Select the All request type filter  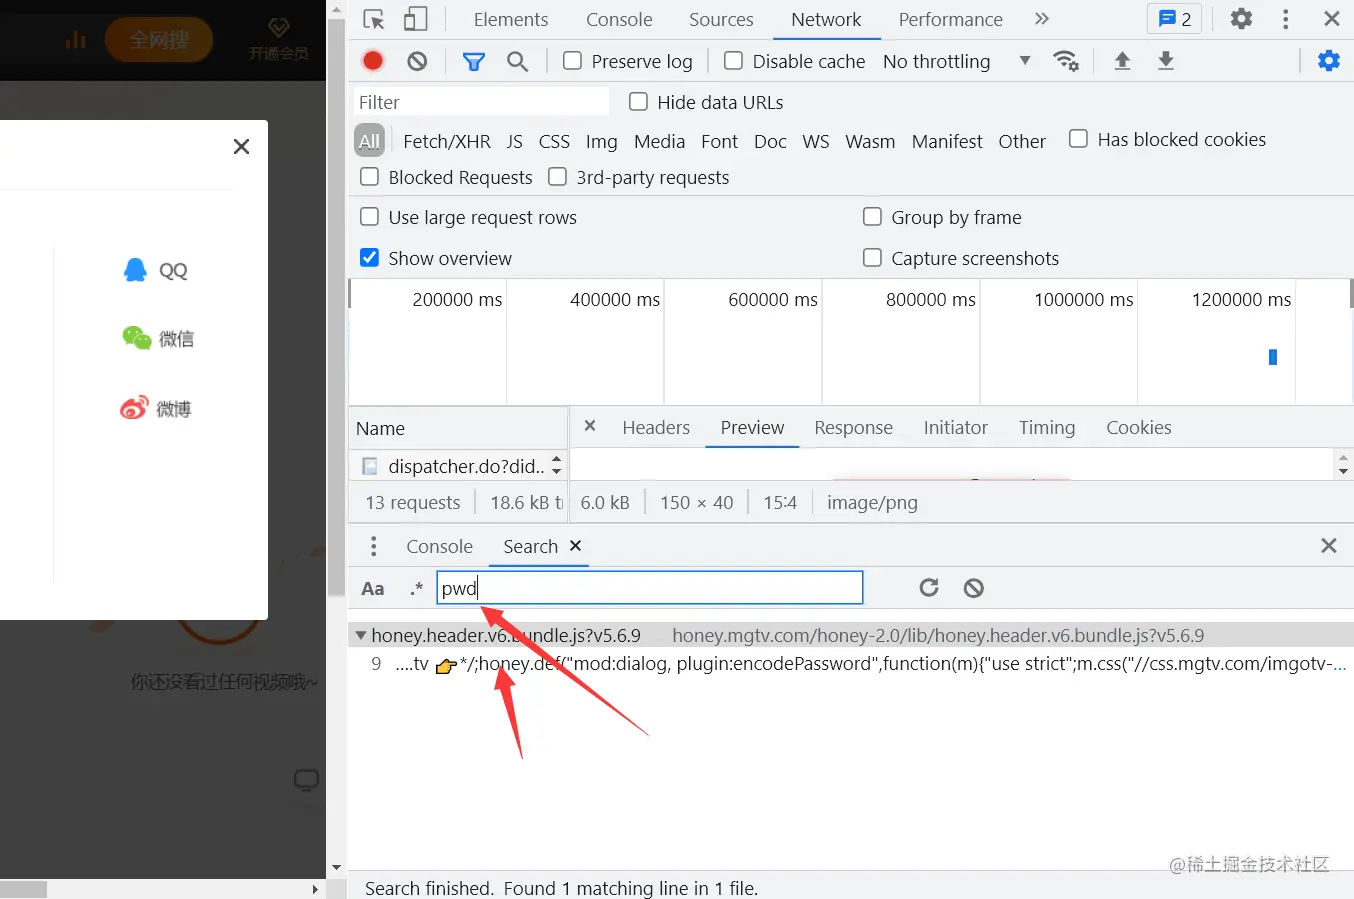[x=369, y=141]
